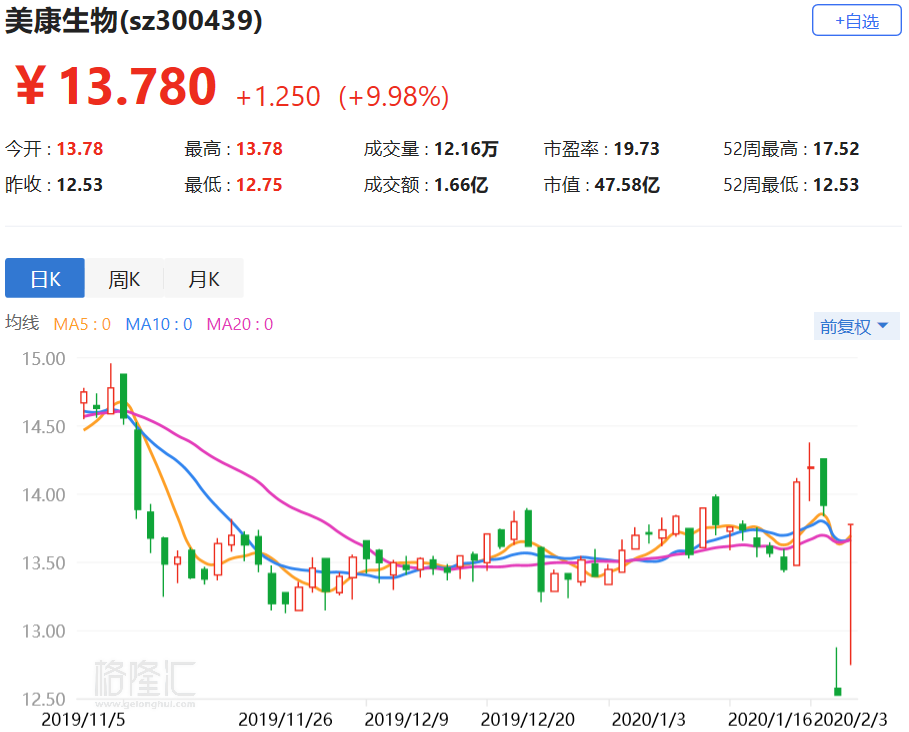Click the 13.00 y-axis price label
This screenshot has width=909, height=732.
(x=43, y=631)
